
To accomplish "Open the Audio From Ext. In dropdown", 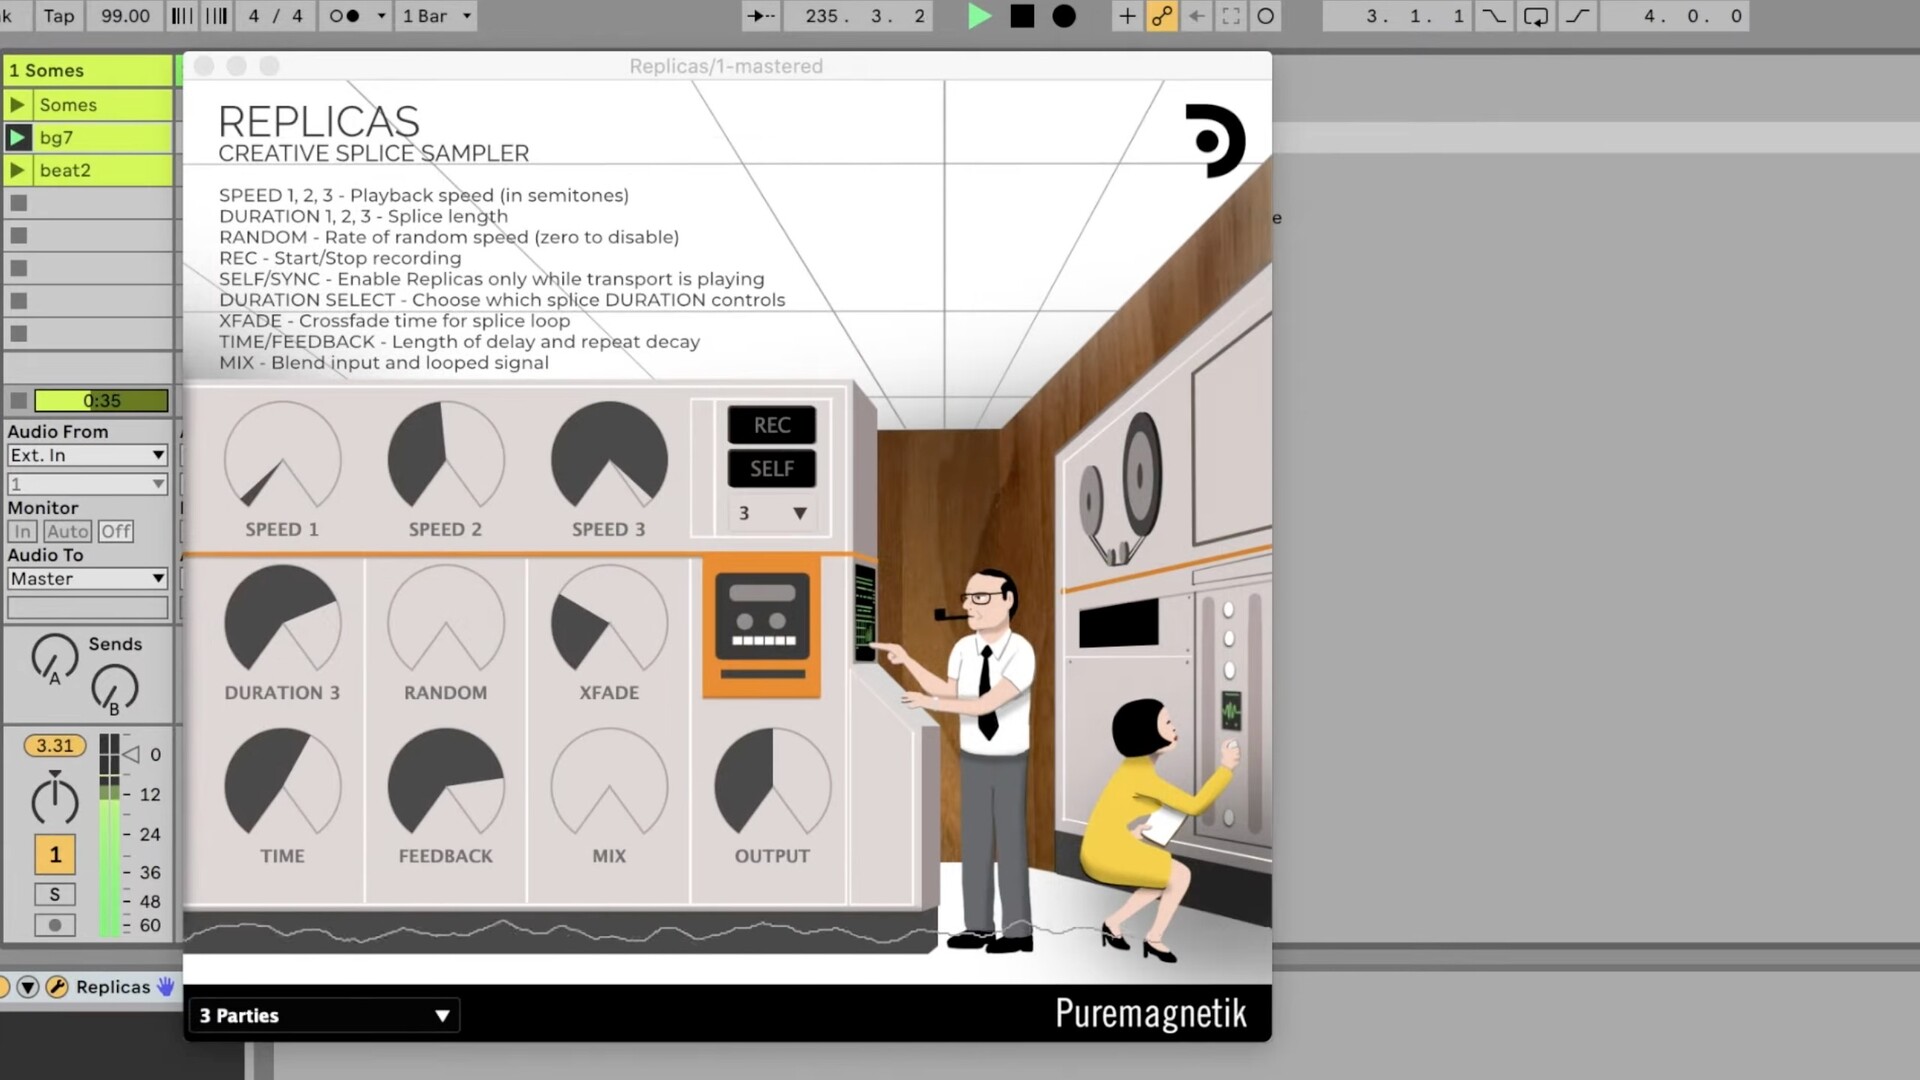I will [87, 455].
